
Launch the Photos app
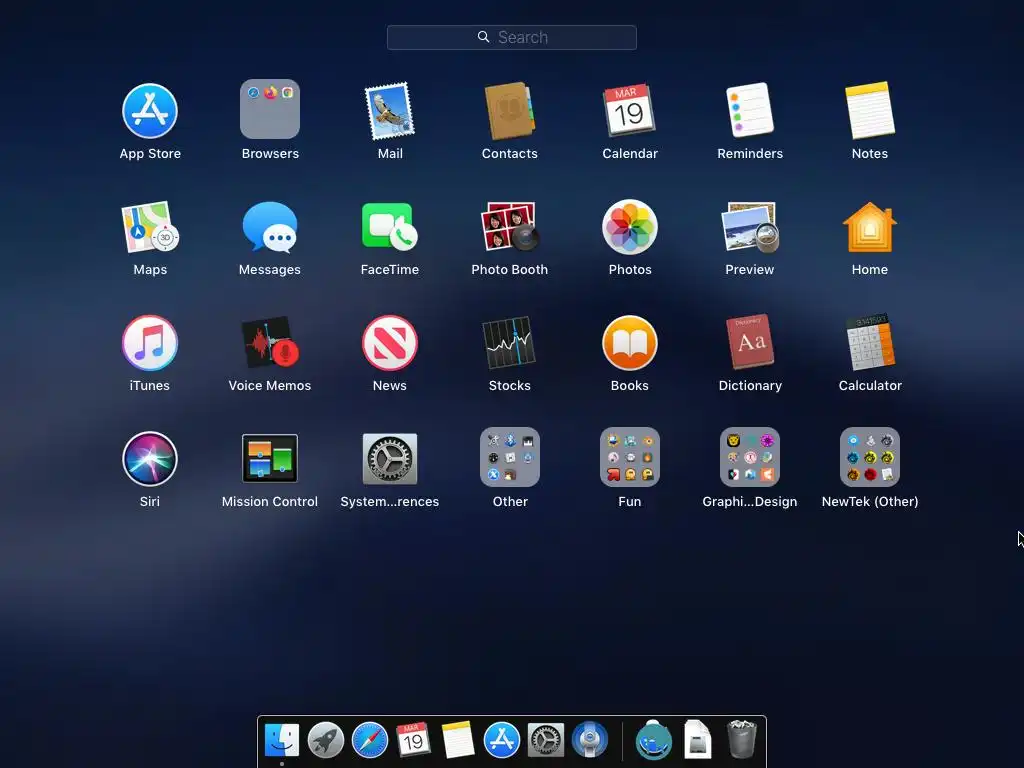point(630,227)
